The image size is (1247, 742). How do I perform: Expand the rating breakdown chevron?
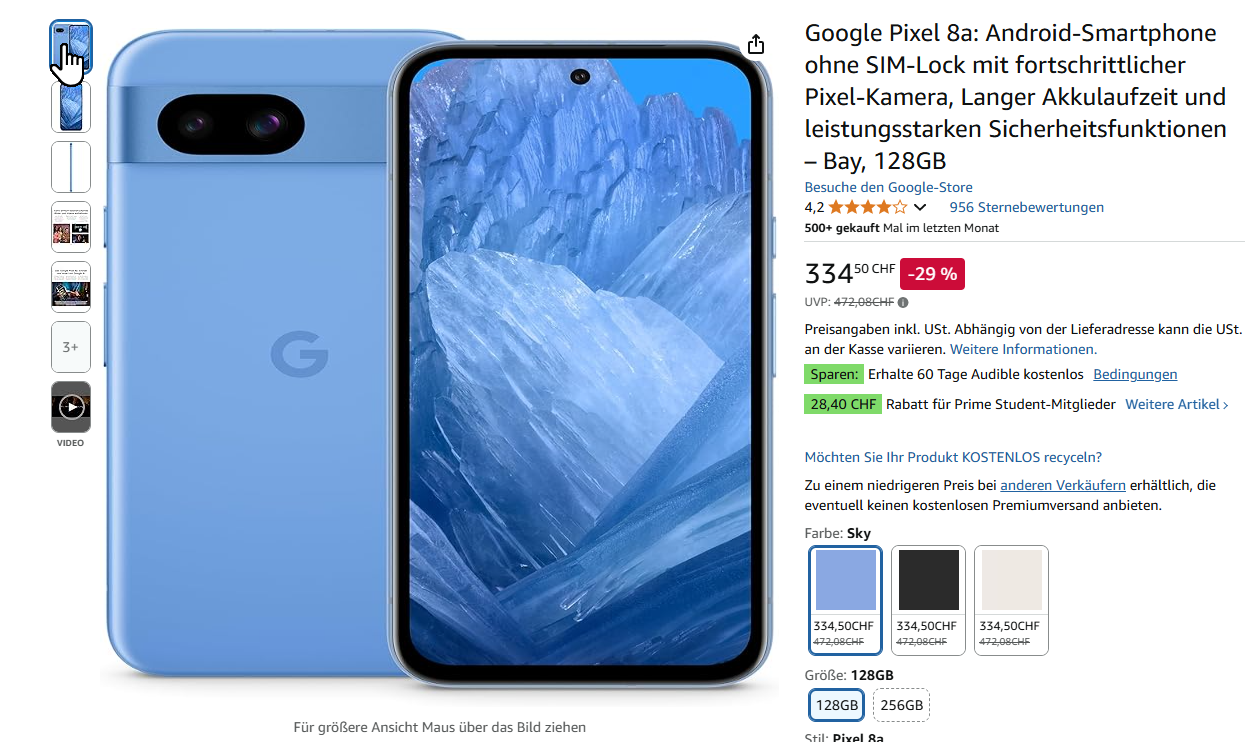pyautogui.click(x=920, y=208)
